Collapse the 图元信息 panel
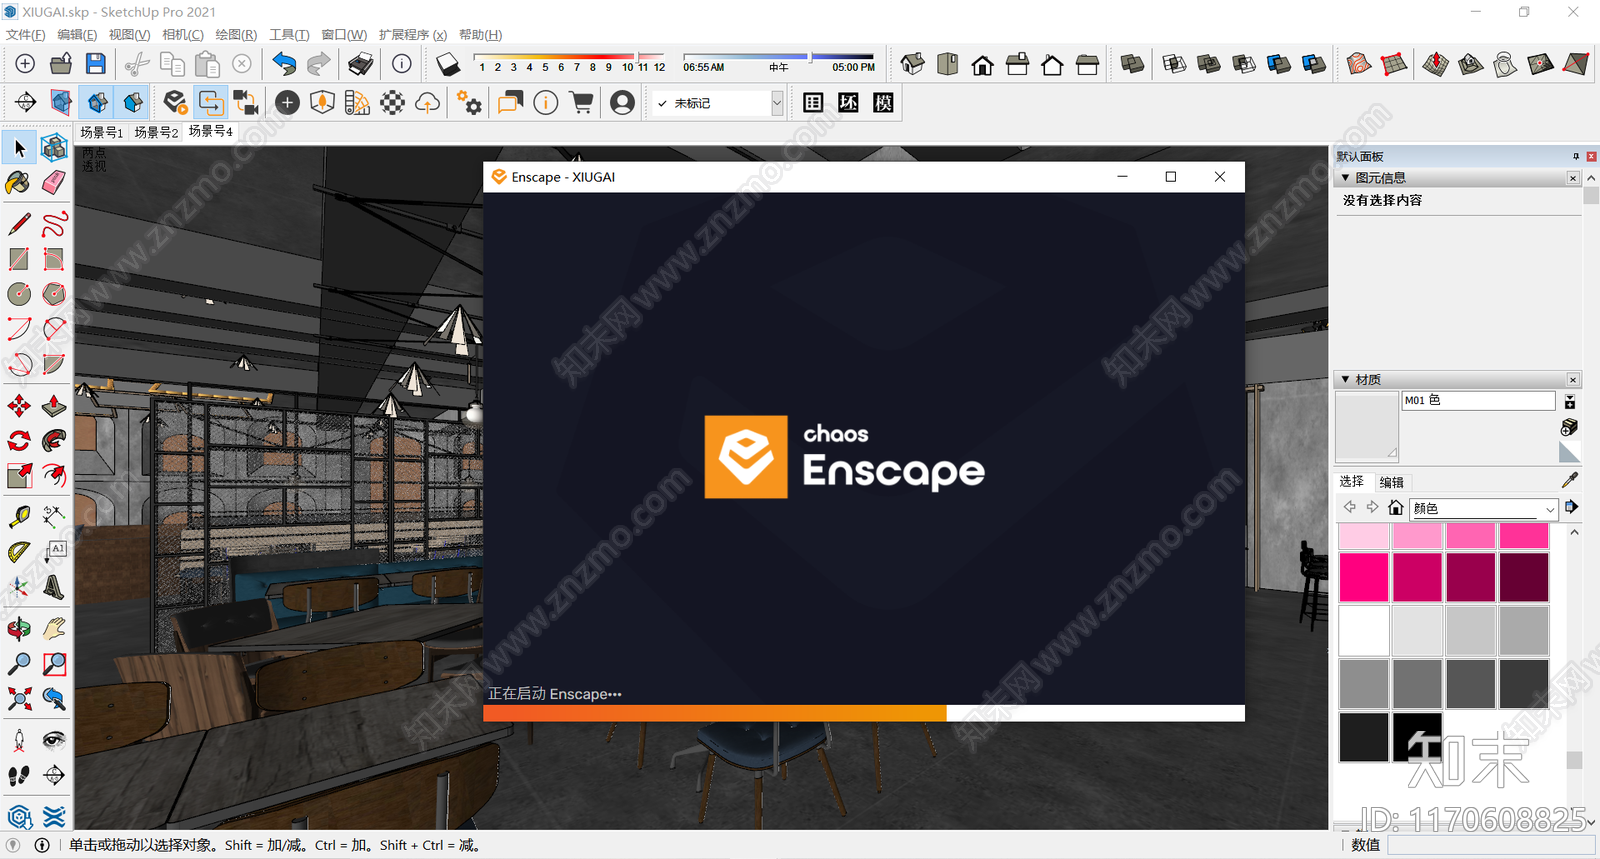 coord(1345,177)
